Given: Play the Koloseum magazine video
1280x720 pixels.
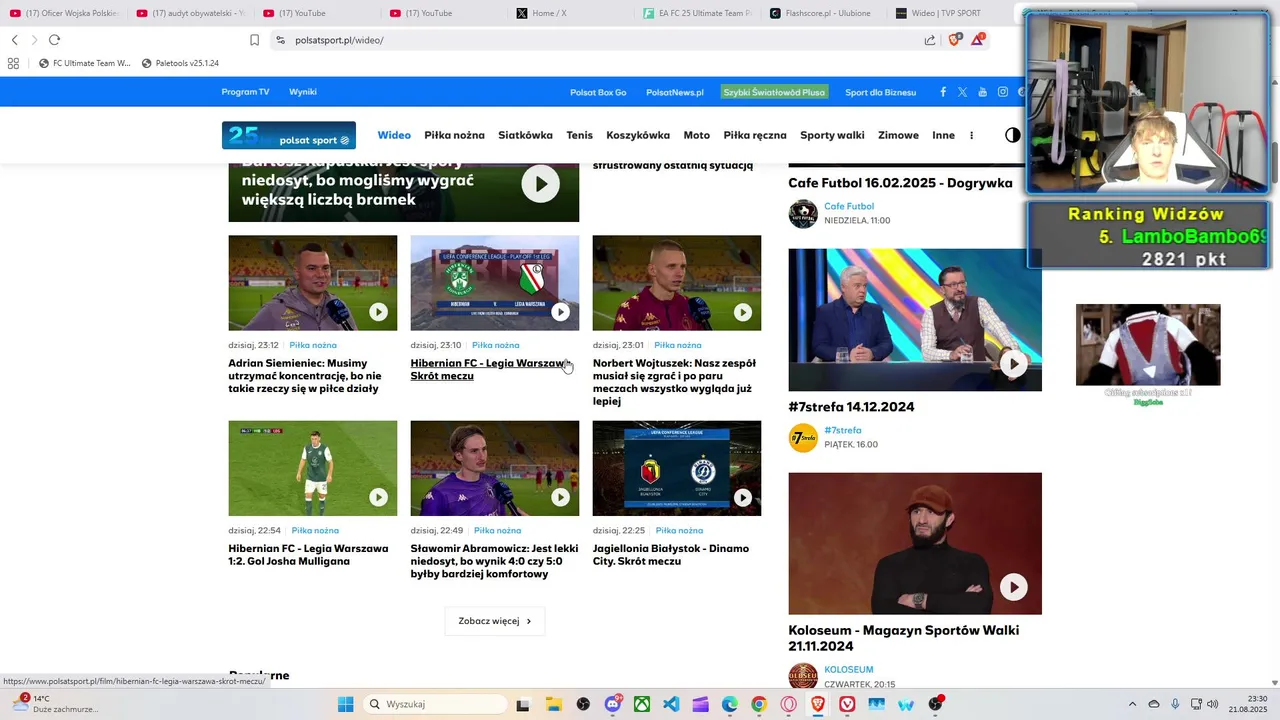Looking at the screenshot, I should 1014,587.
